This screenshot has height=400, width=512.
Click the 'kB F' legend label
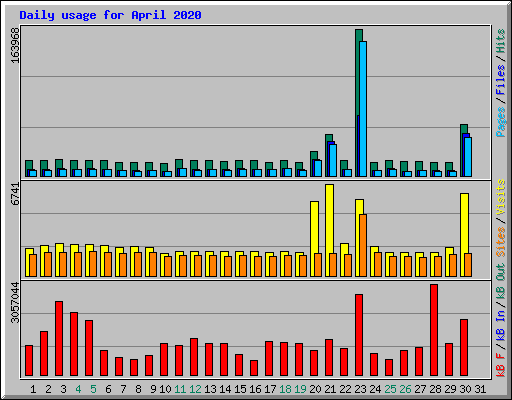501,365
